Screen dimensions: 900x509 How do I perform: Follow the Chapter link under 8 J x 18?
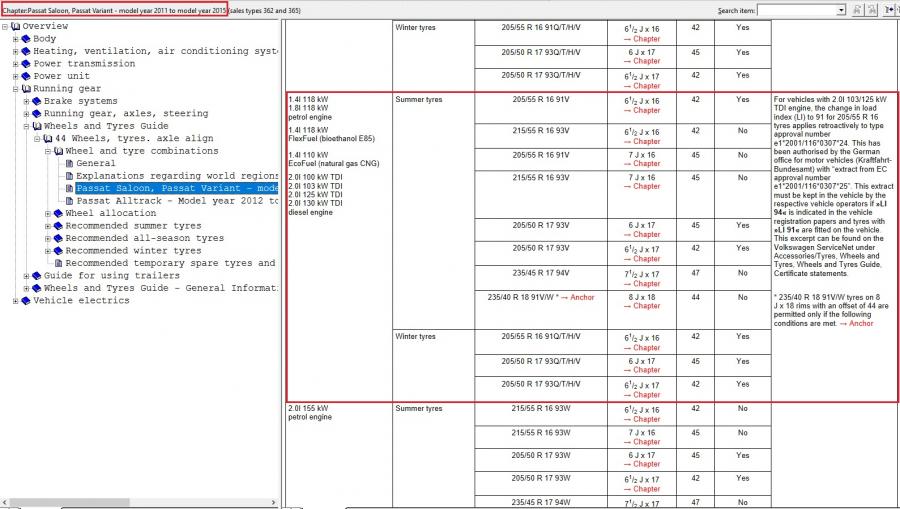pyautogui.click(x=647, y=306)
